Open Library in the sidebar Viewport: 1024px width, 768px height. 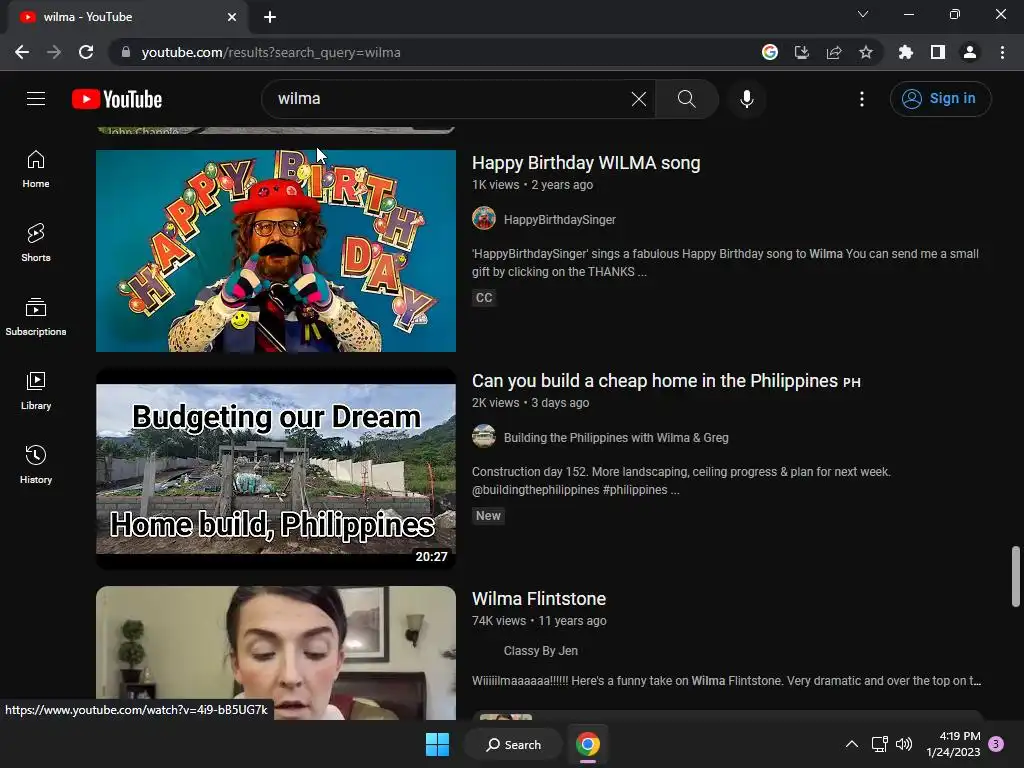point(36,391)
